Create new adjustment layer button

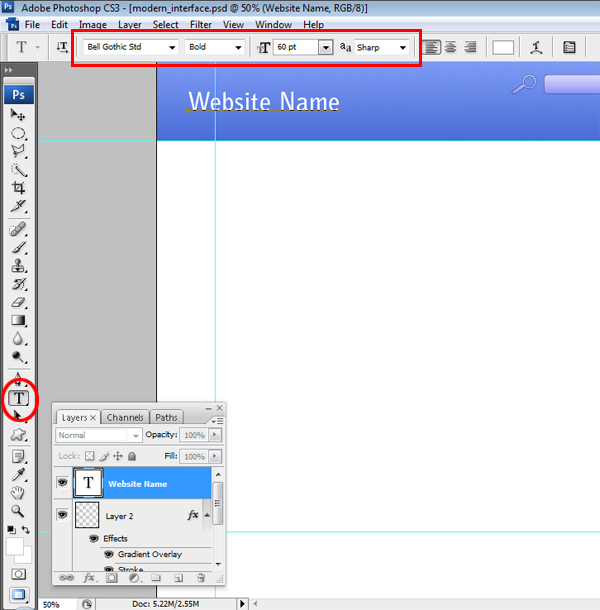point(134,578)
